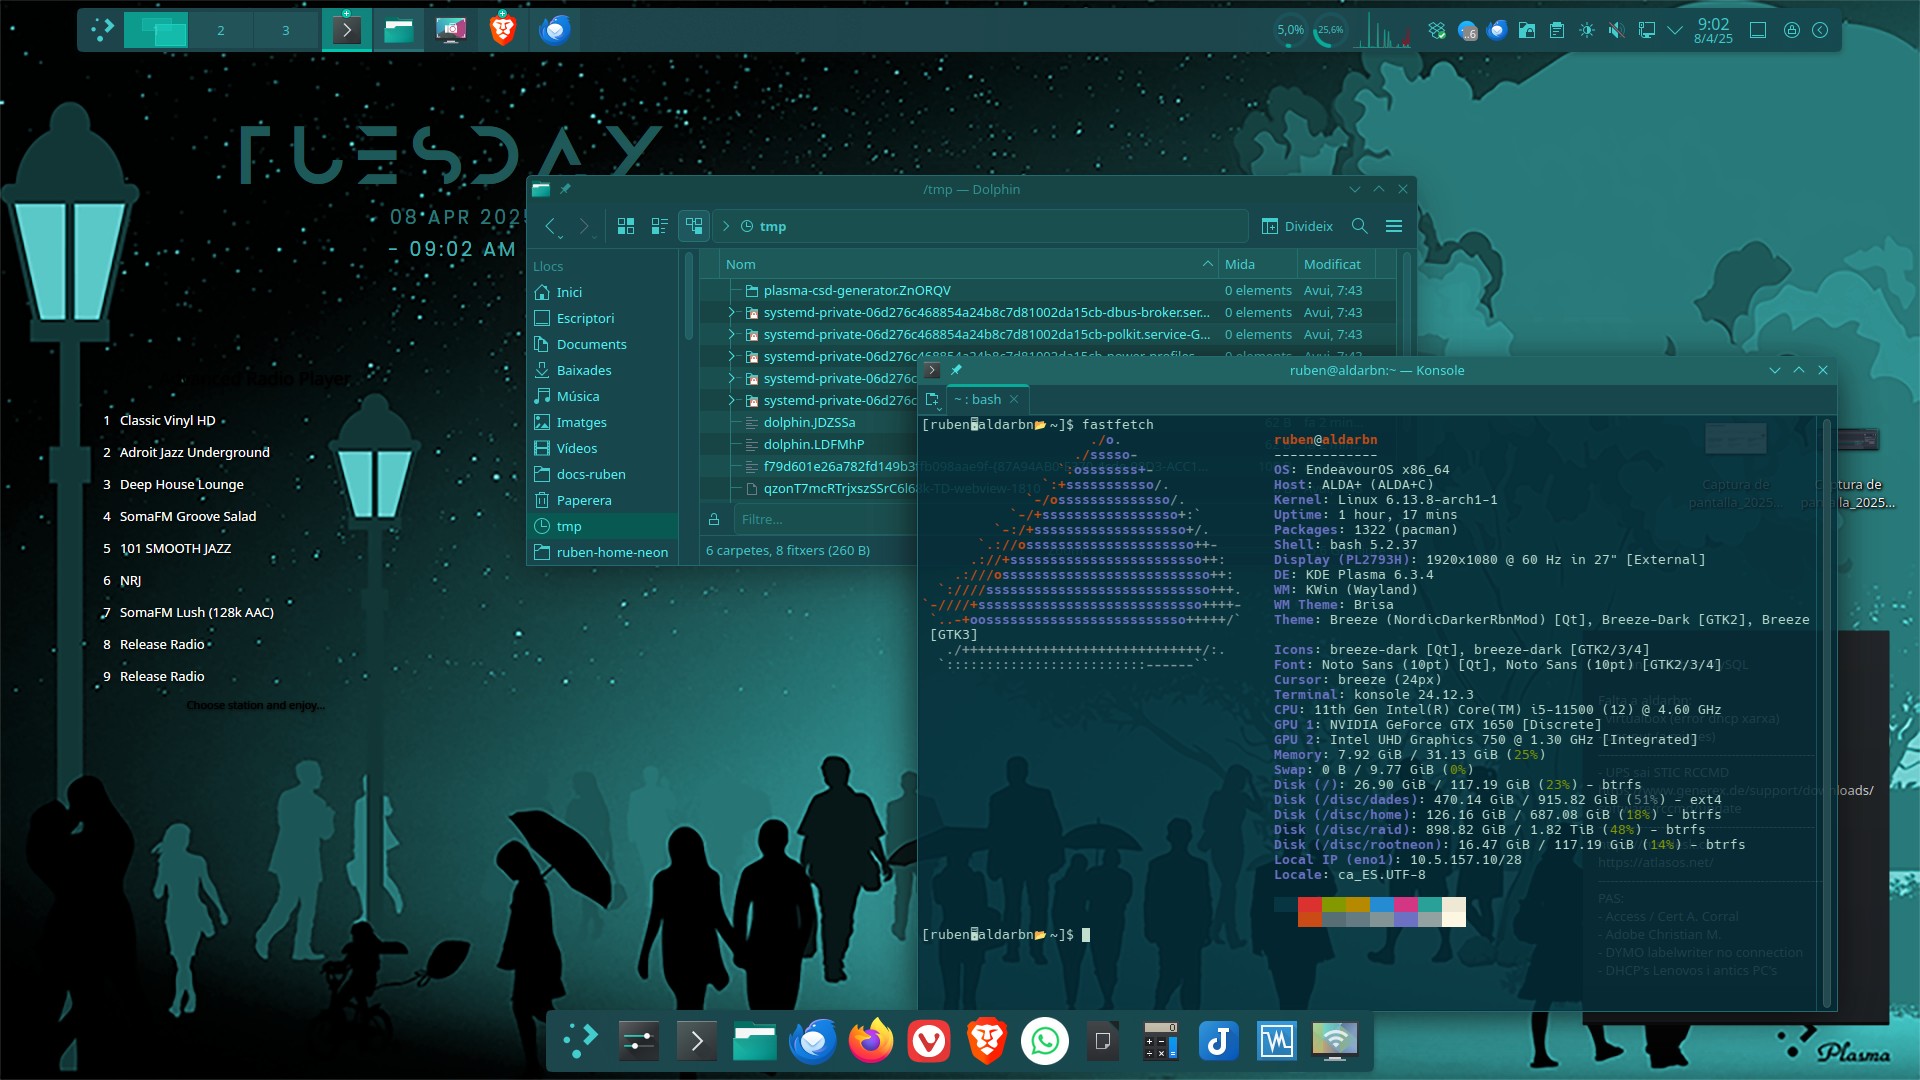Toggle the muted audio volume tray icon
The image size is (1920, 1080).
(x=1616, y=30)
